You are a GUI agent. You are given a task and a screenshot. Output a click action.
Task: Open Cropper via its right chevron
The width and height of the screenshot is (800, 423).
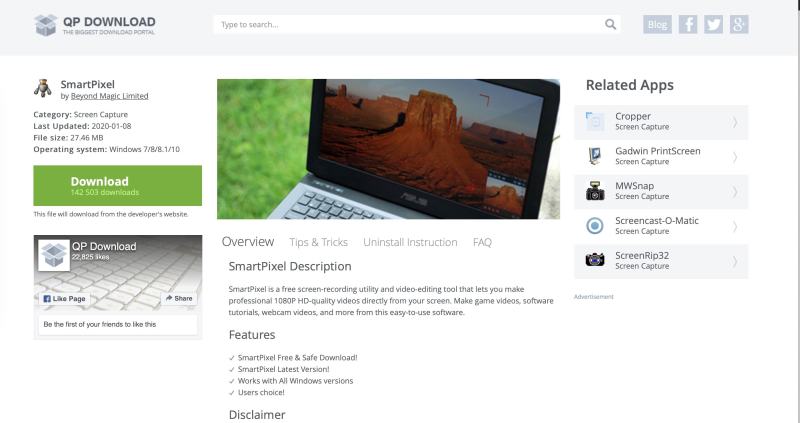pyautogui.click(x=735, y=122)
